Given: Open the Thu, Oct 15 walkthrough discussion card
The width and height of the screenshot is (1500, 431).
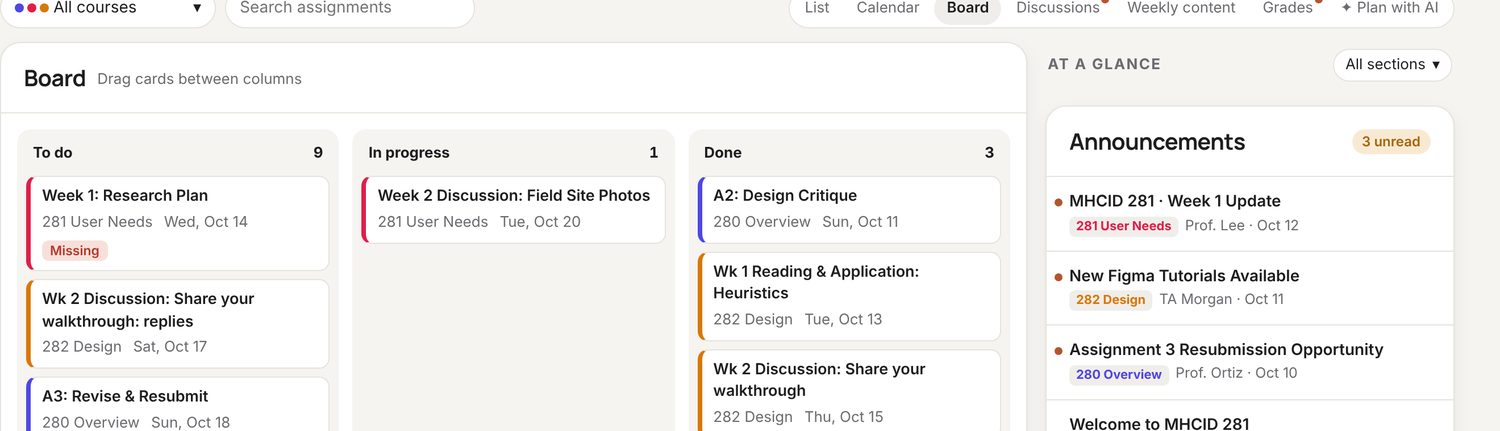Looking at the screenshot, I should tap(849, 390).
